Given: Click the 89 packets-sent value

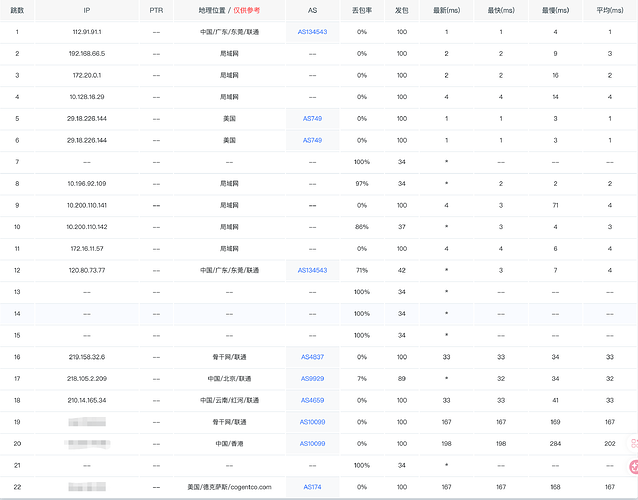Looking at the screenshot, I should [x=402, y=378].
